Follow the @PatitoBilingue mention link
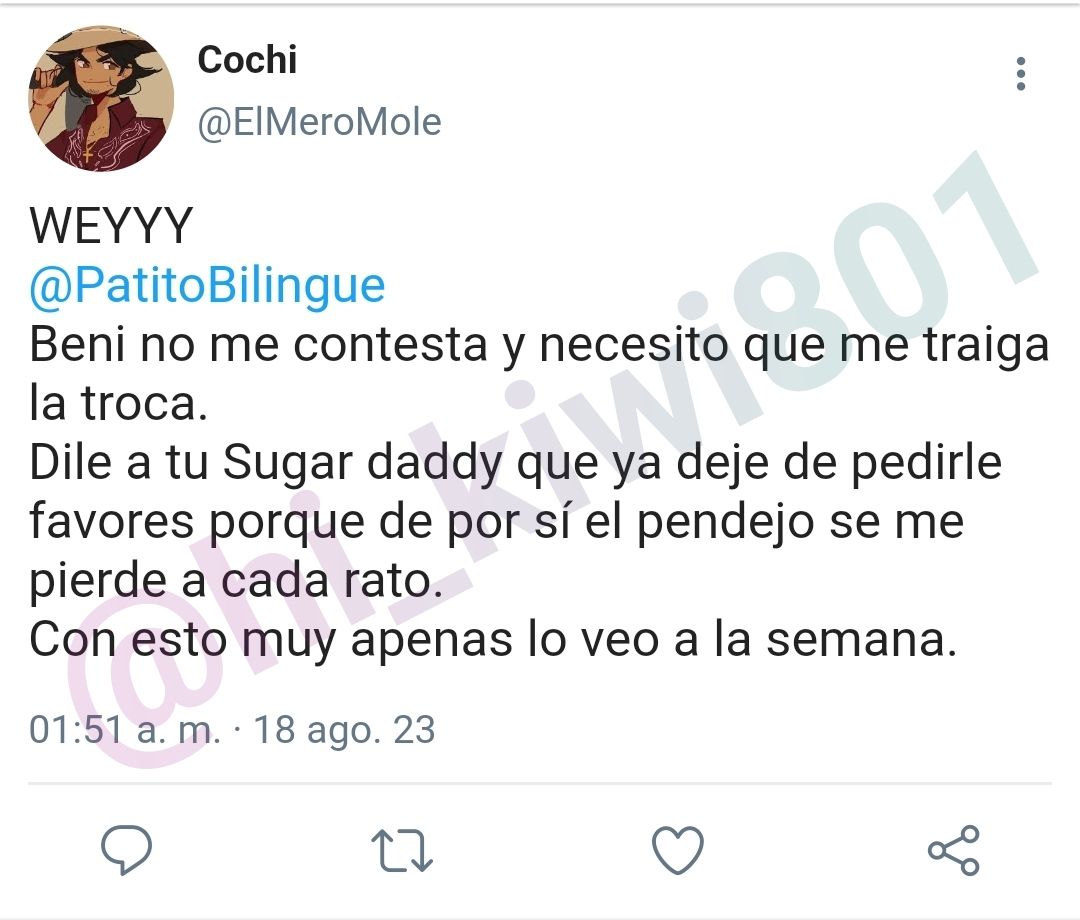Screen dimensions: 1080x920 point(207,285)
